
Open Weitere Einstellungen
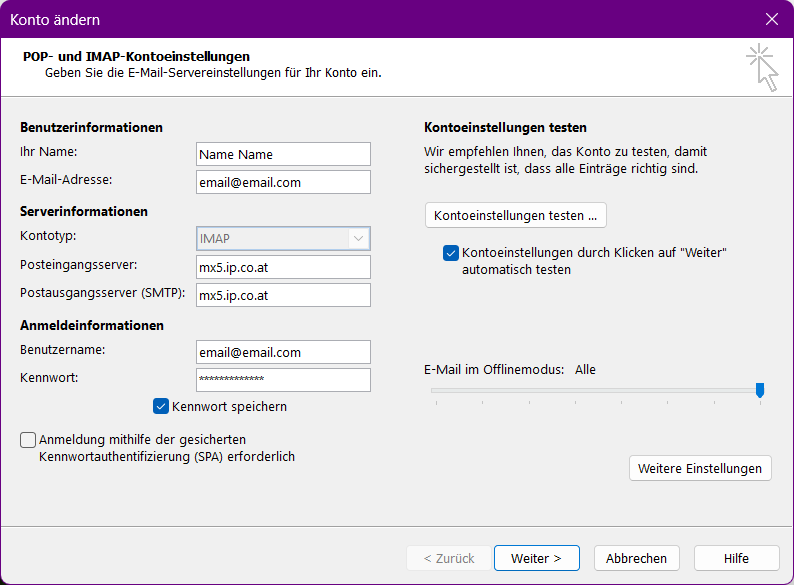tap(700, 468)
